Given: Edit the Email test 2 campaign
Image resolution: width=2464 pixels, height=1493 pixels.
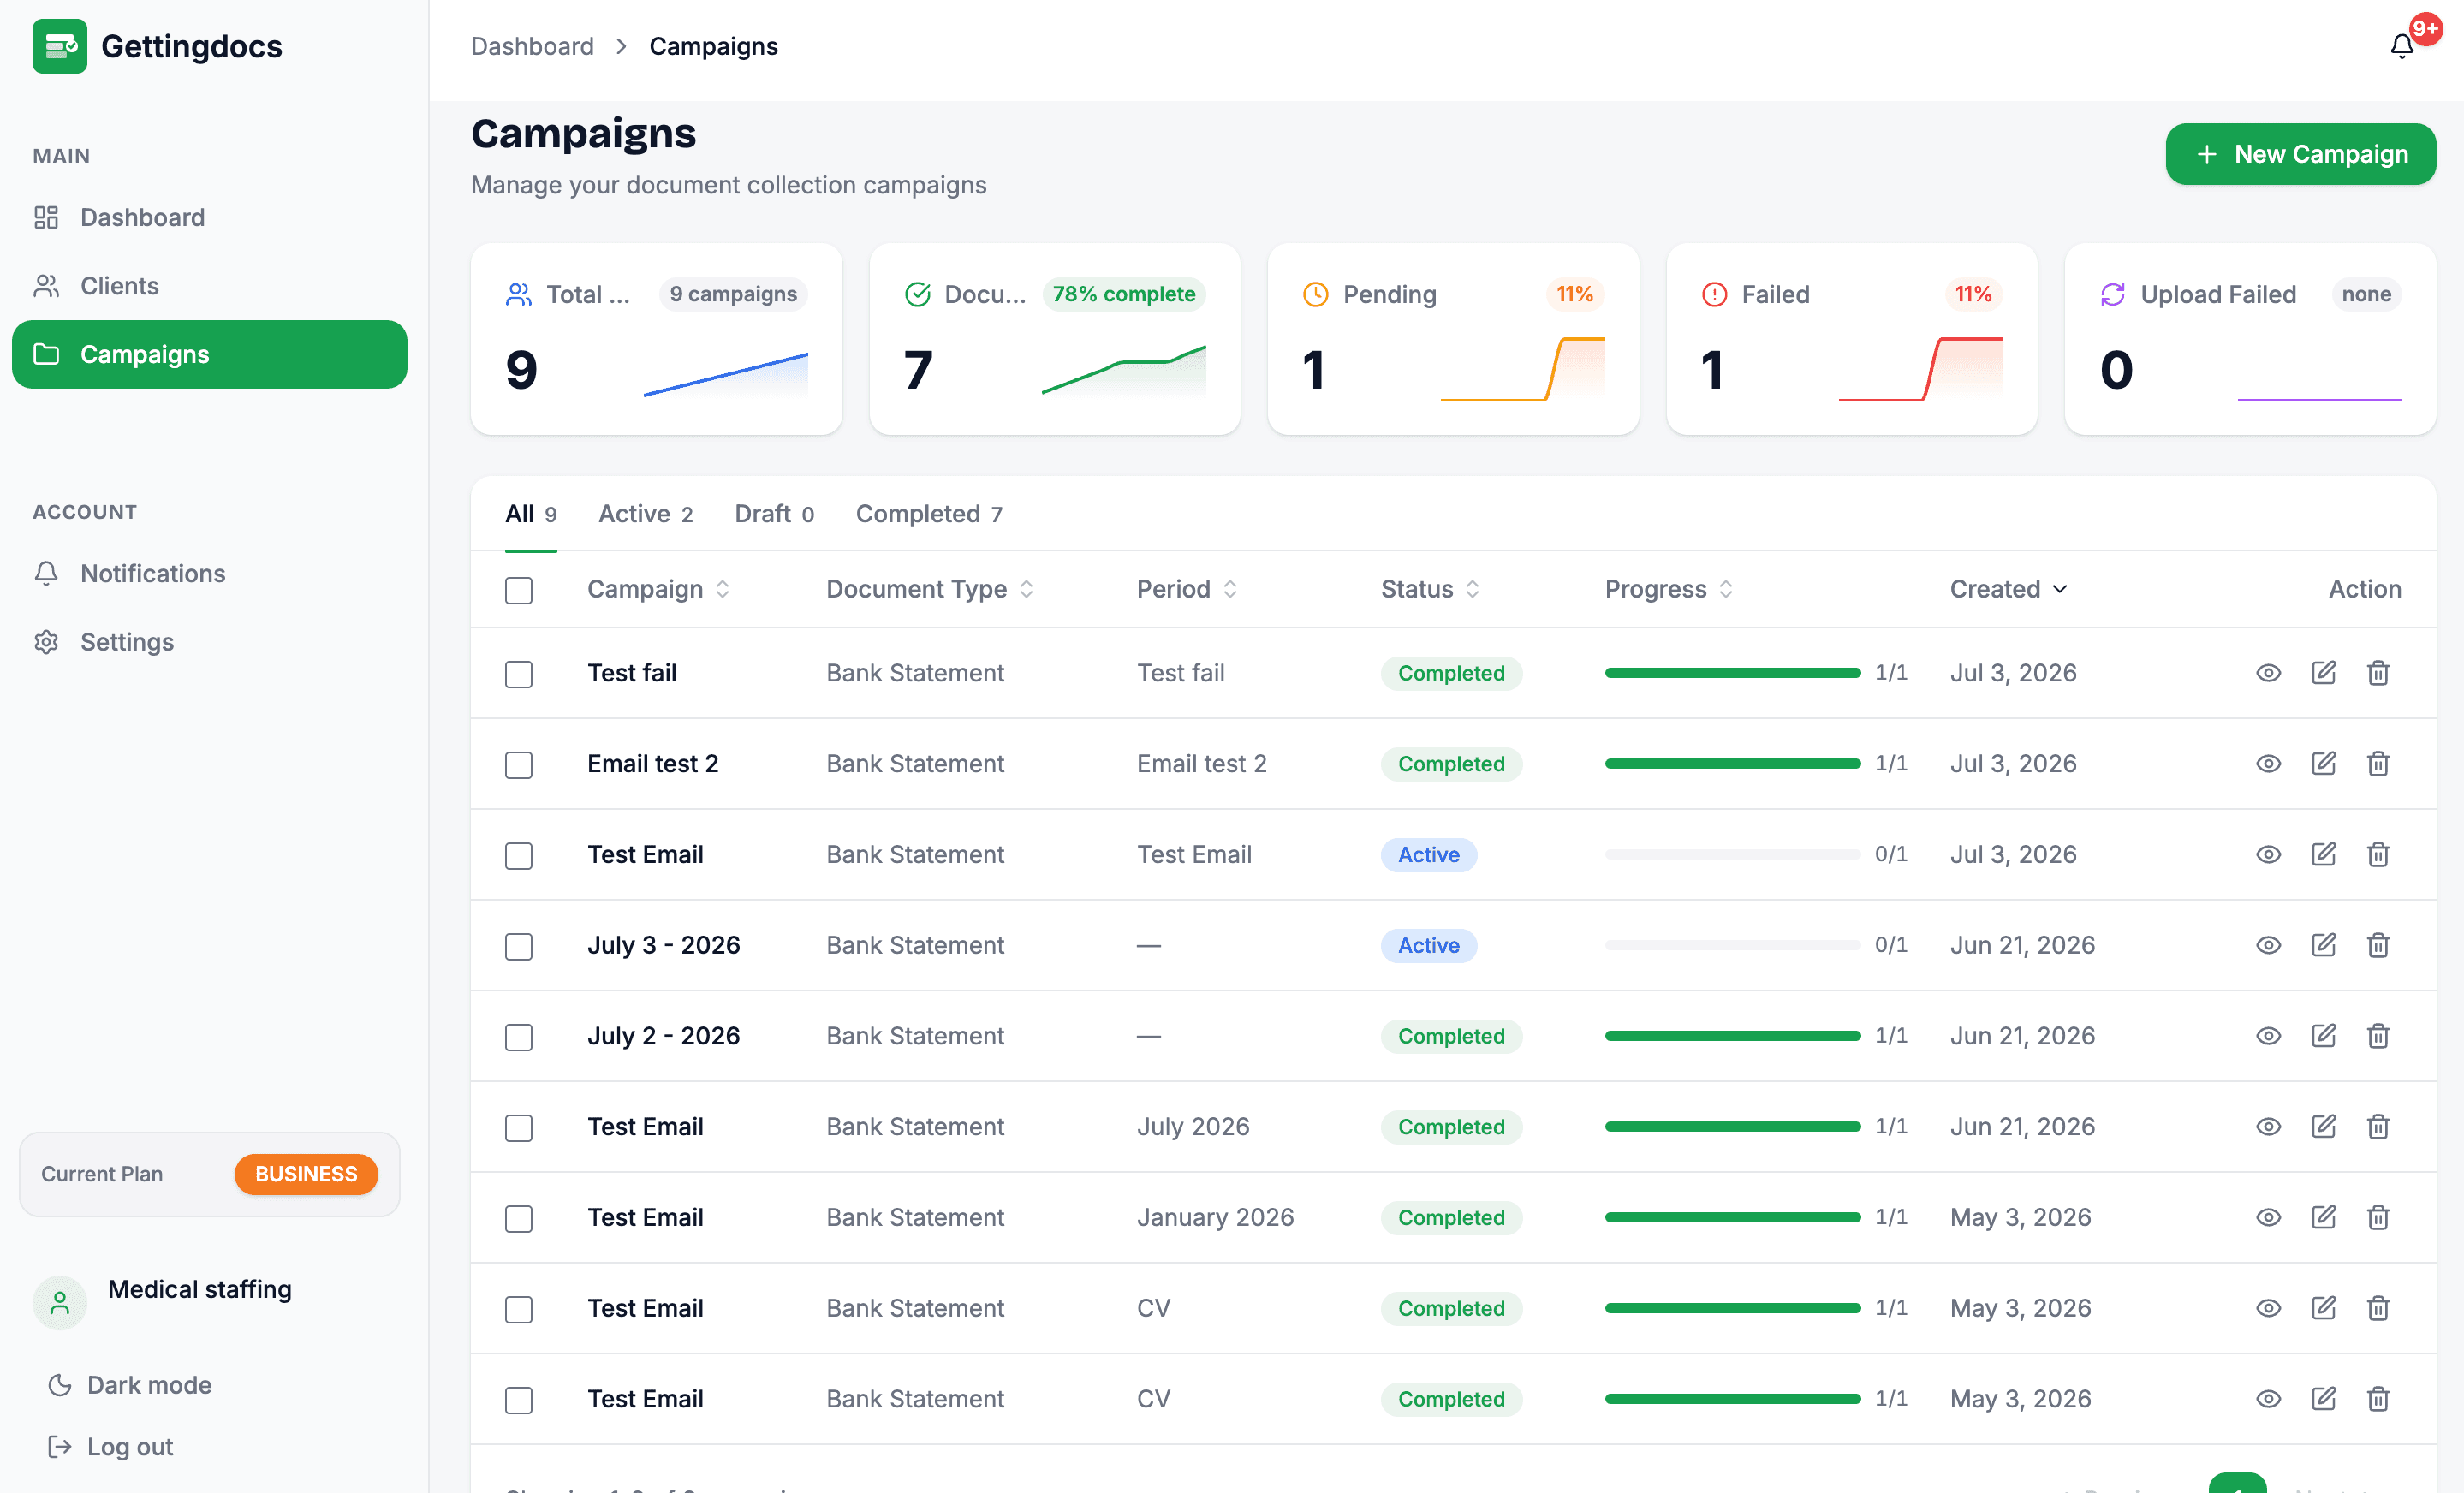Looking at the screenshot, I should pos(2323,764).
